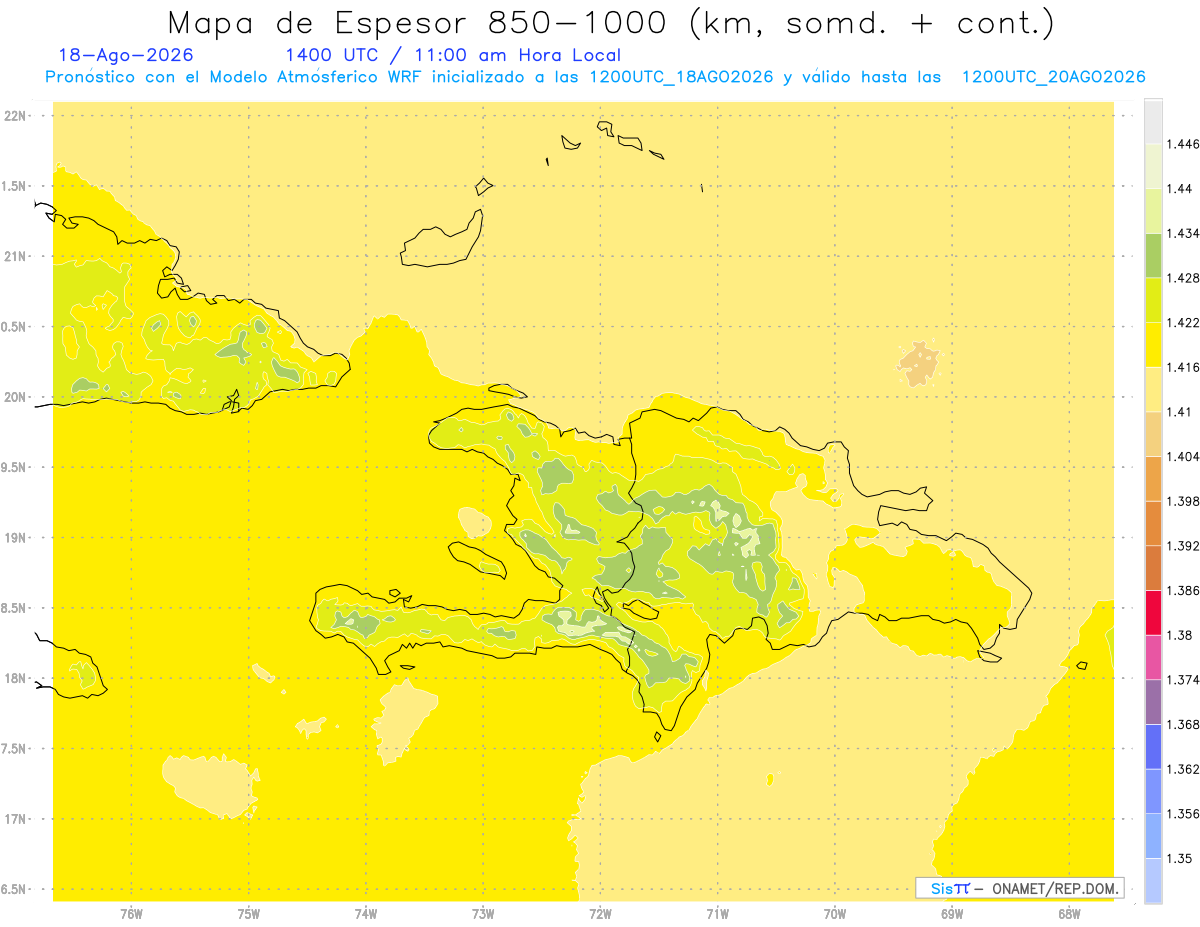The image size is (1200, 927).
Task: Click the '73W' longitude label
Action: pos(483,913)
